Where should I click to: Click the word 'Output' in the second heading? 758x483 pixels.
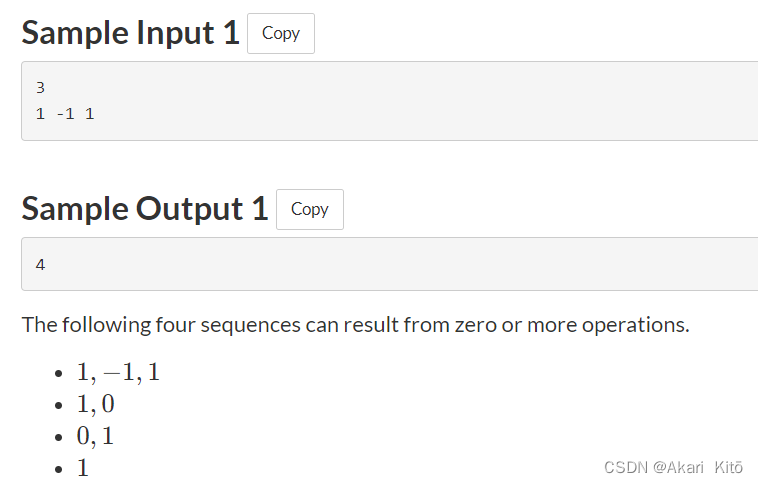[x=189, y=209]
